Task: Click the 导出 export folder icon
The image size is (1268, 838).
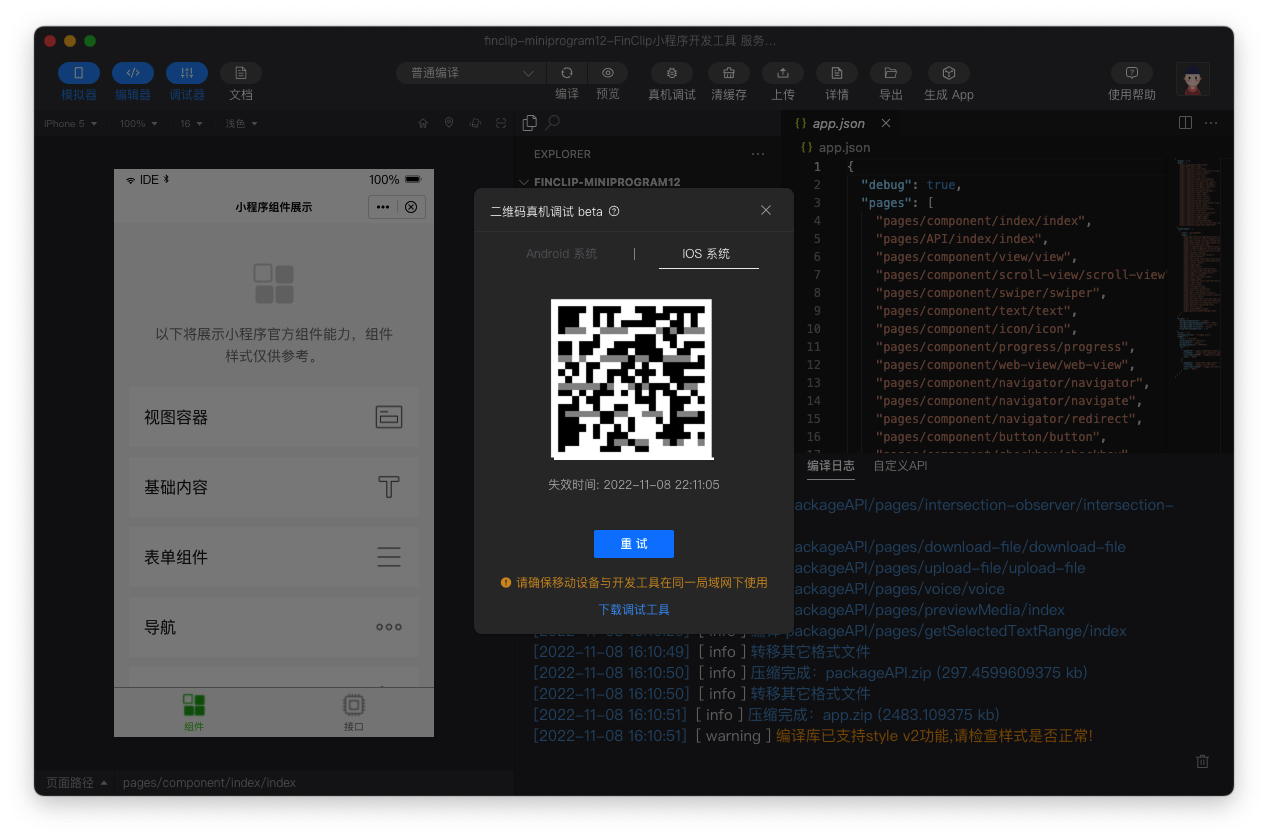Action: pos(890,73)
